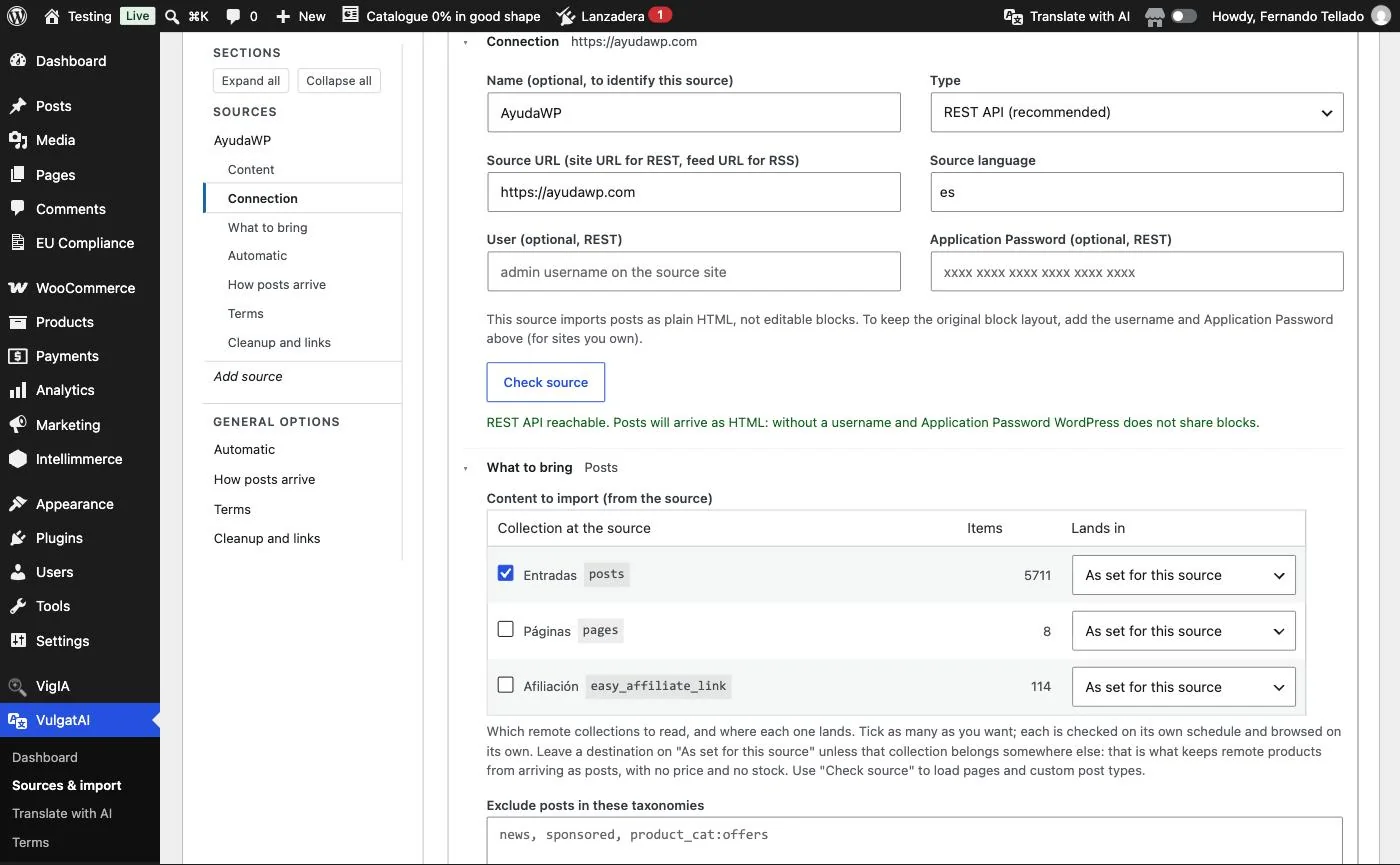Collapse the What to bring section triangle
This screenshot has width=1400, height=865.
click(x=466, y=468)
